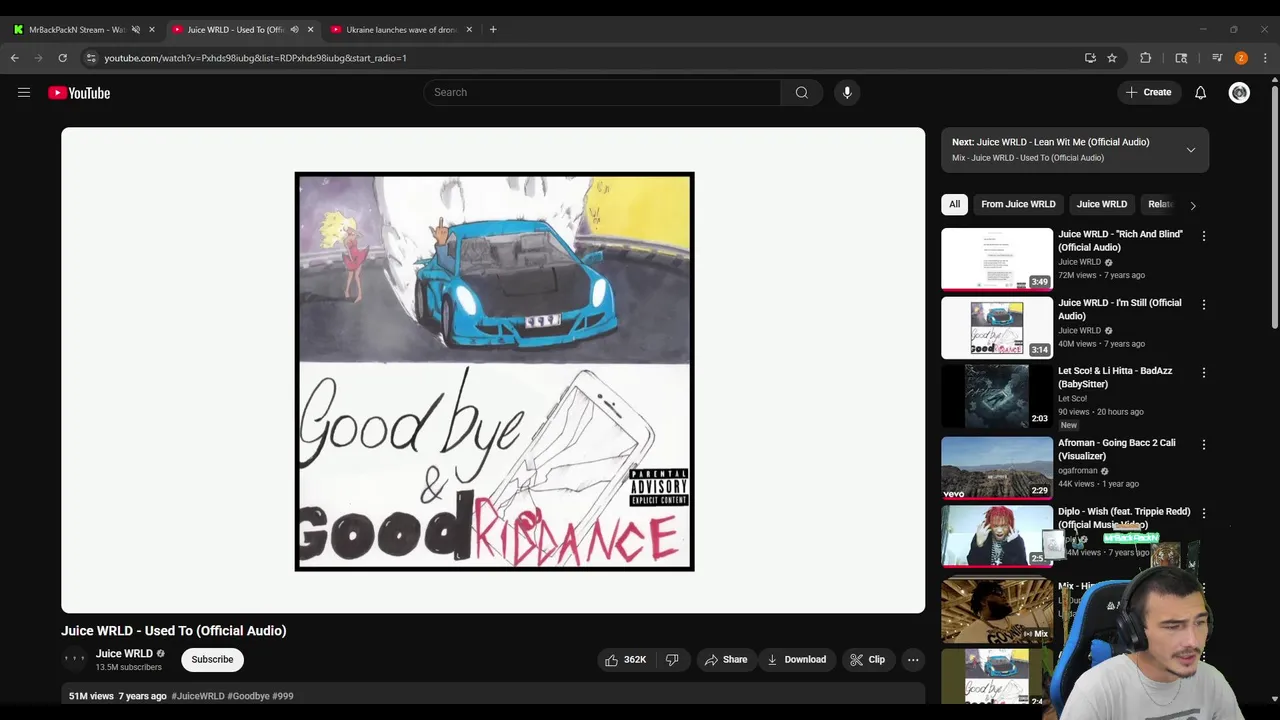
Task: Select the From Juice WRLD chip
Action: pyautogui.click(x=1018, y=204)
